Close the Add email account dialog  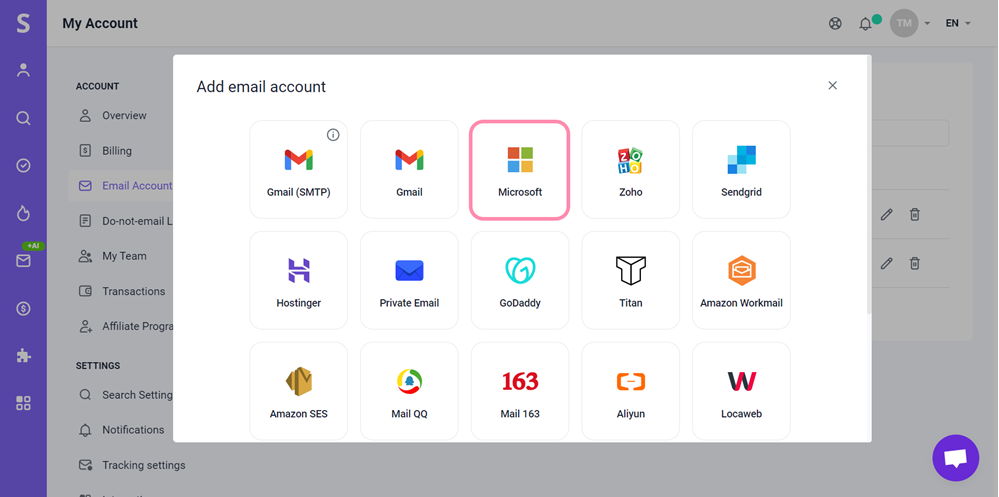832,85
